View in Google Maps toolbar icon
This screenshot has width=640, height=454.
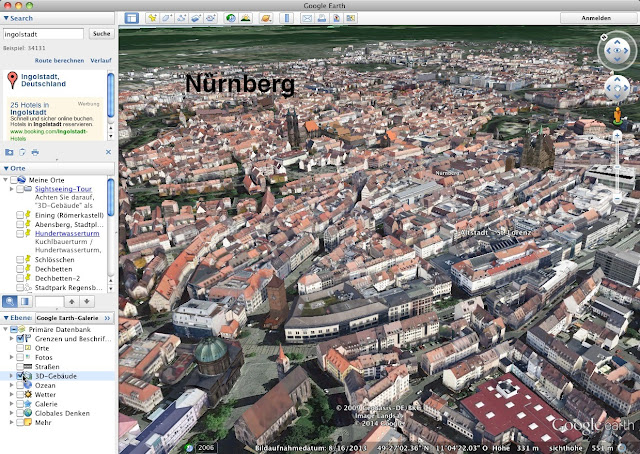[351, 18]
